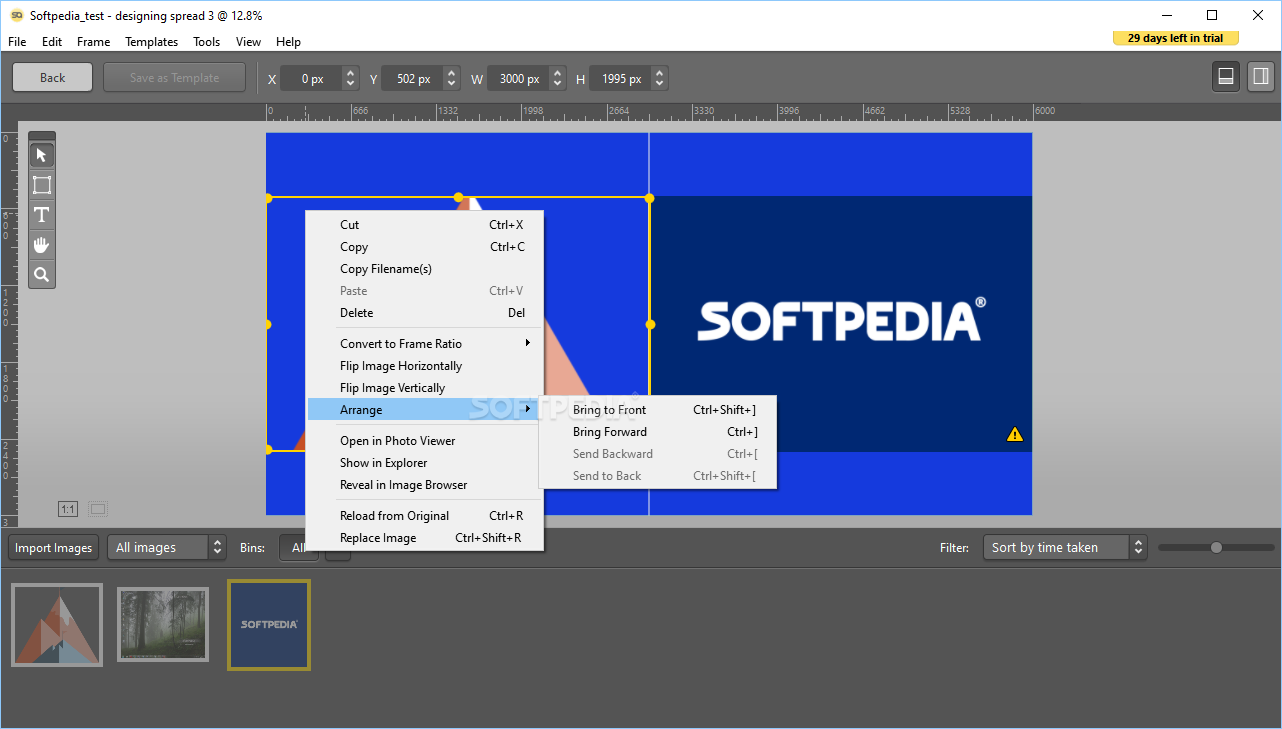Viewport: 1282px width, 729px height.
Task: Expand the Convert to Frame Ratio submenu
Action: tap(425, 344)
